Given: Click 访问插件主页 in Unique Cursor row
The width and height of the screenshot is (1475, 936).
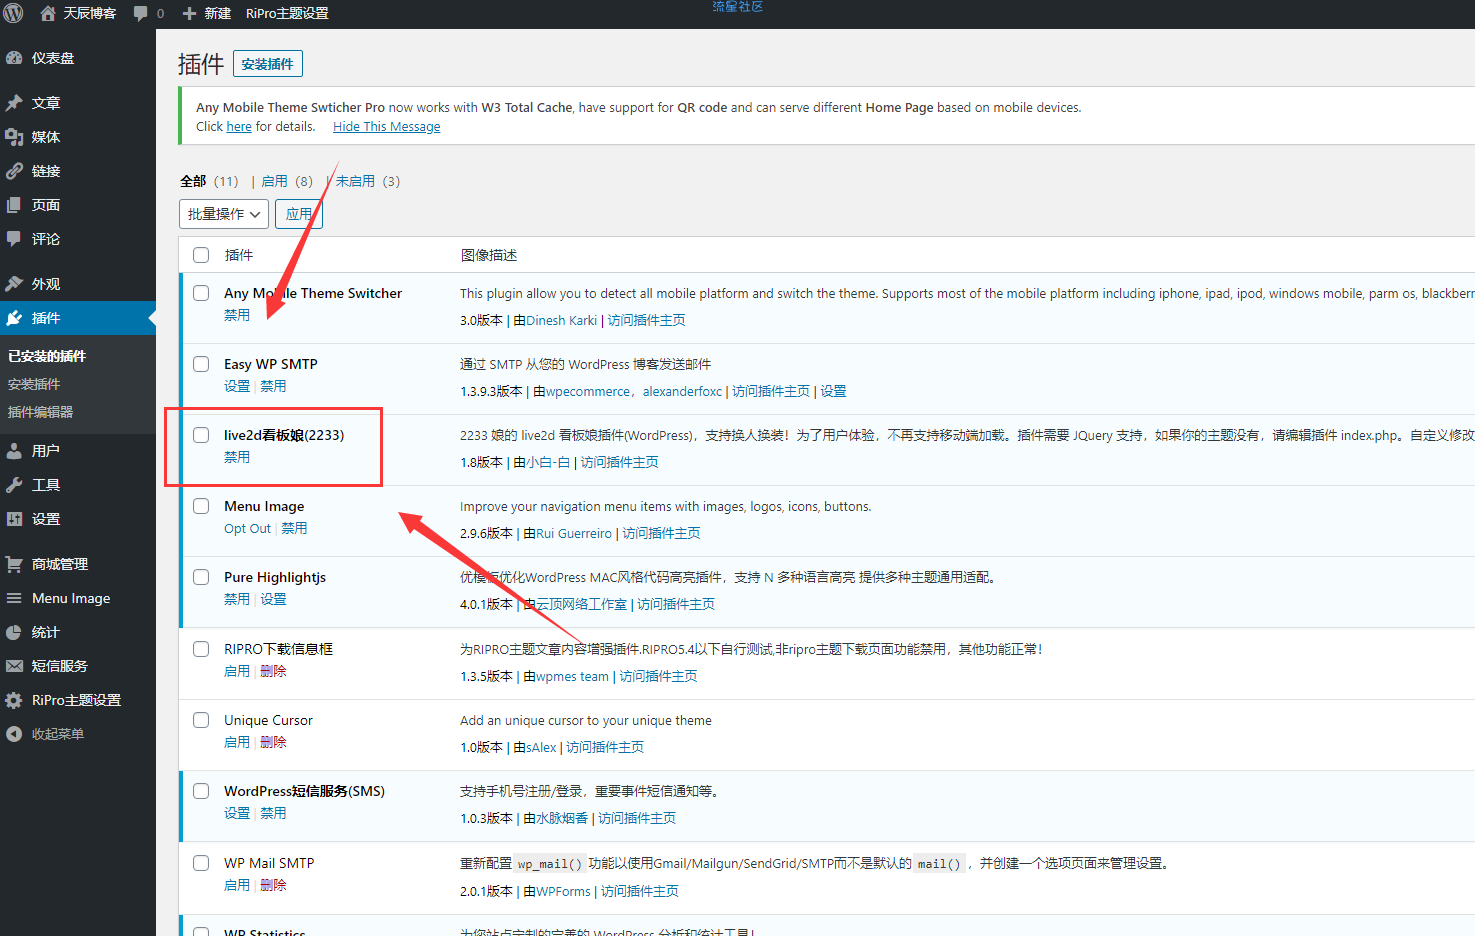Looking at the screenshot, I should click(605, 747).
